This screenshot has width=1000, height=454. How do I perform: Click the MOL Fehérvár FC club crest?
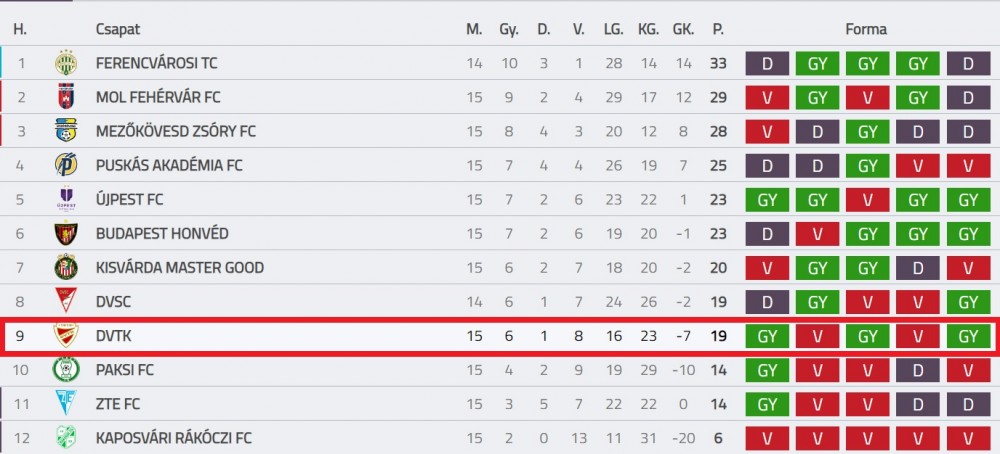66,97
